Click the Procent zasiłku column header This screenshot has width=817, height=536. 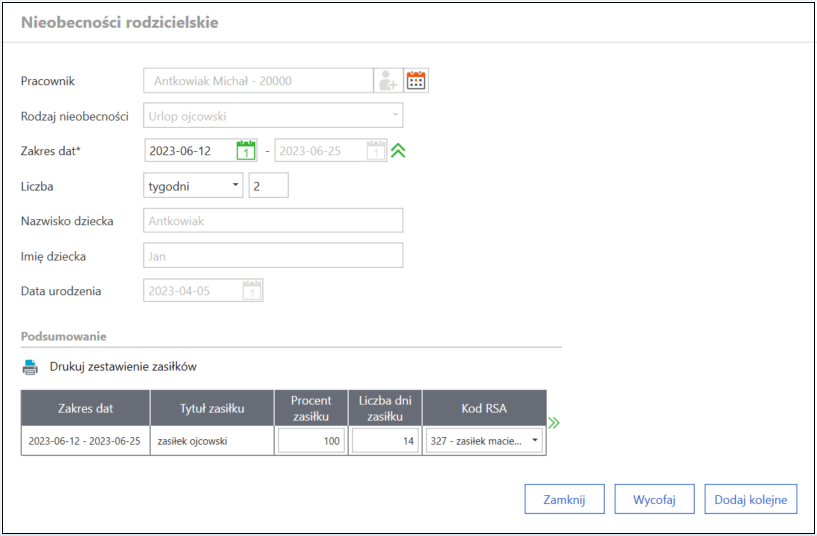coord(311,408)
